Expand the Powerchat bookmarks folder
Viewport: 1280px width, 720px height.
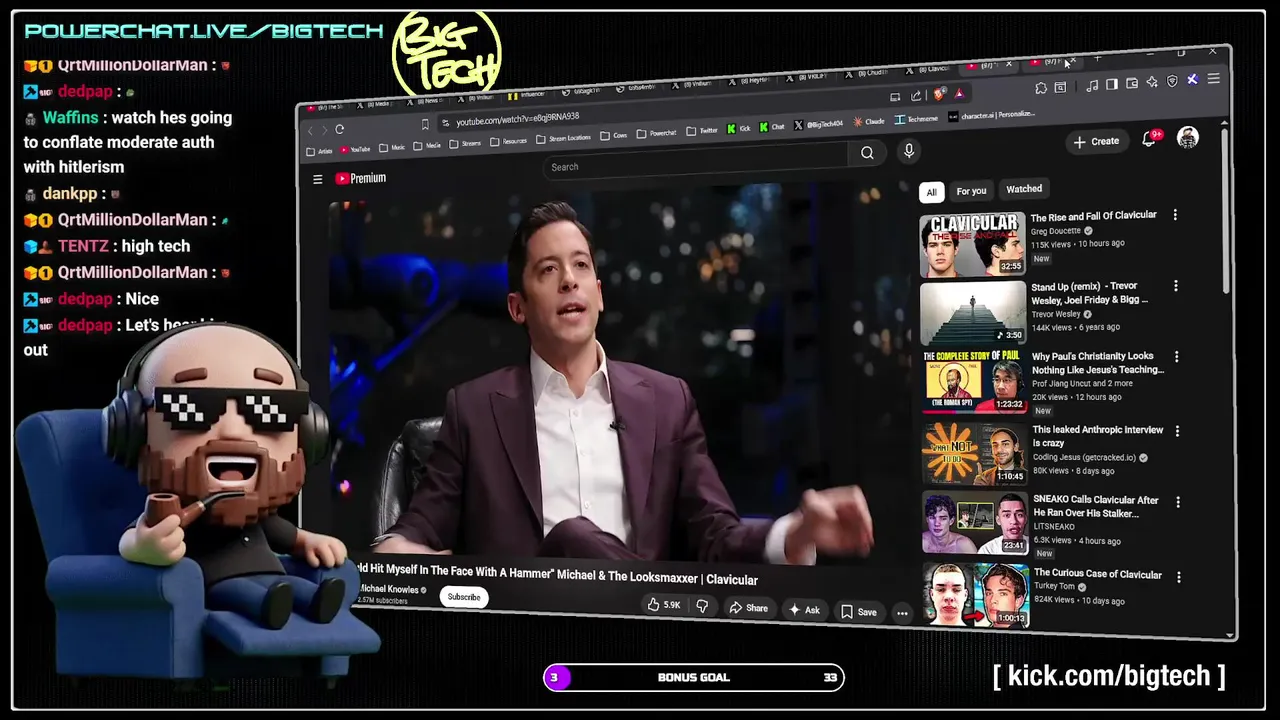tap(656, 133)
